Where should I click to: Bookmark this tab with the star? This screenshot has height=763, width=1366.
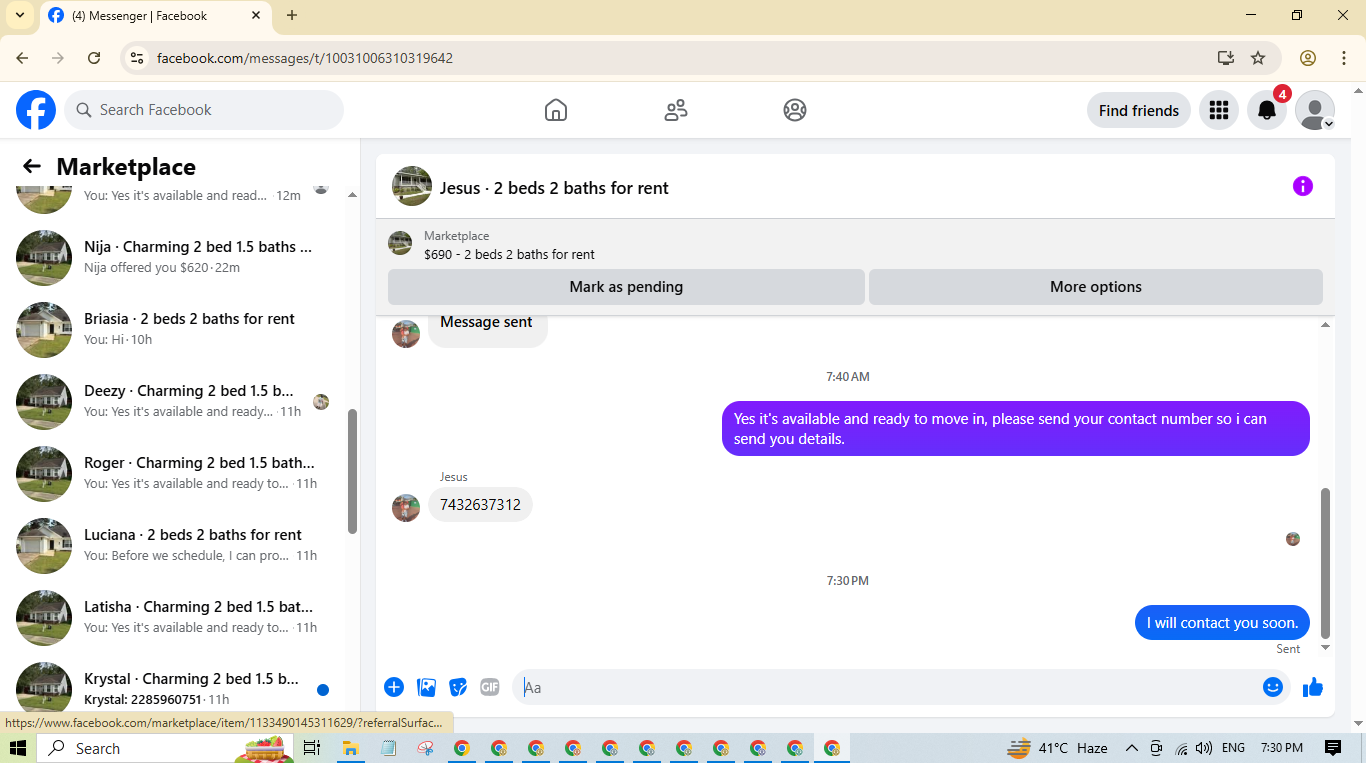click(1258, 58)
